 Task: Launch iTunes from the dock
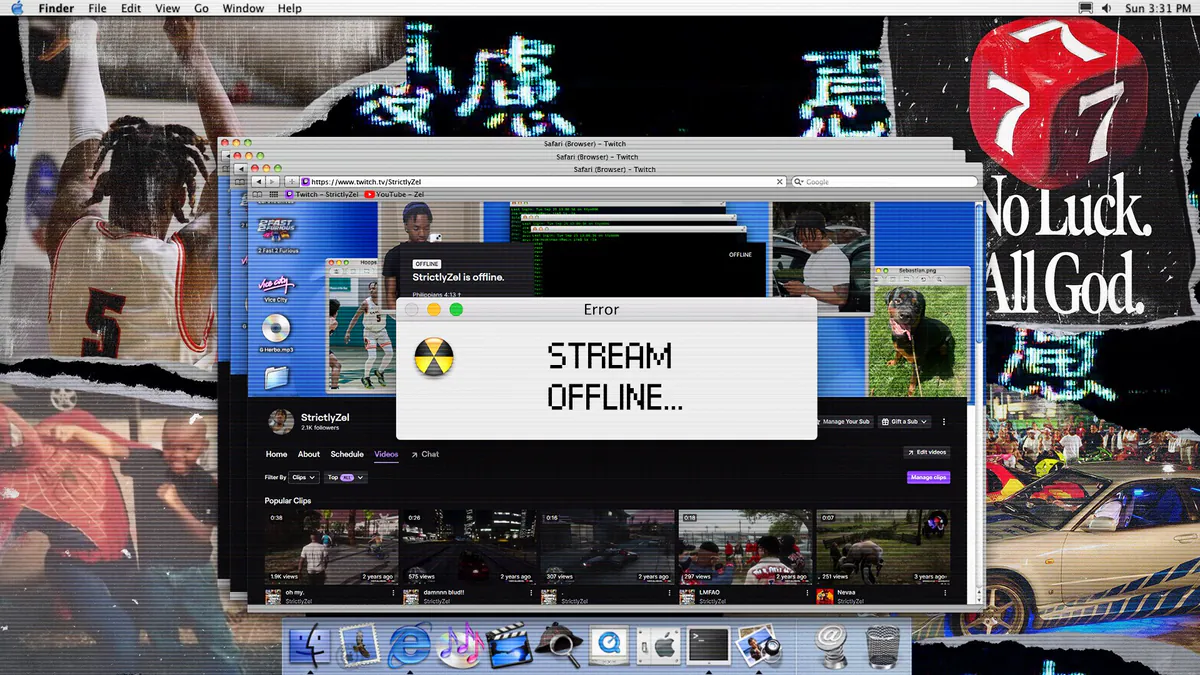[460, 645]
